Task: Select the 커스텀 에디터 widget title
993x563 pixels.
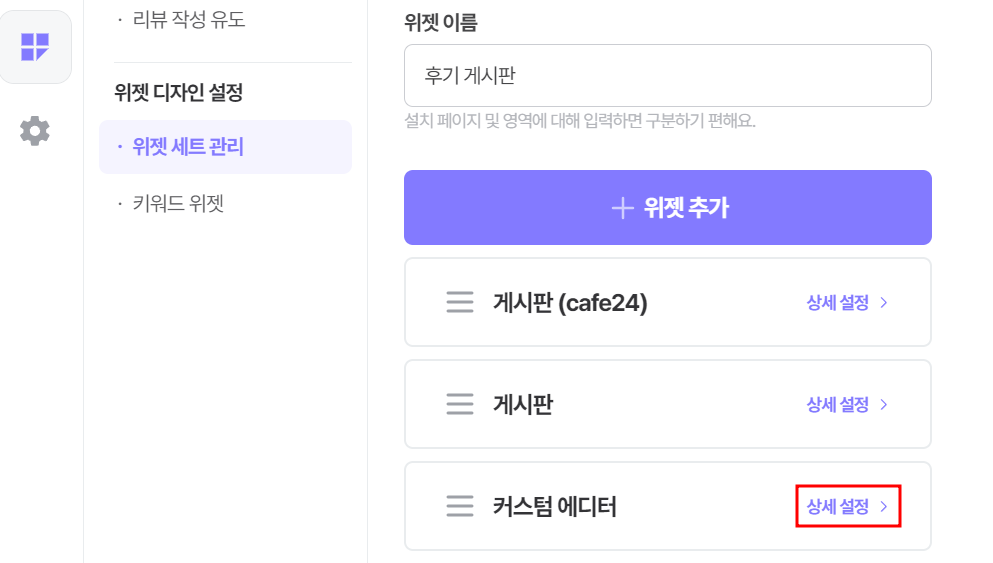Action: pos(554,507)
